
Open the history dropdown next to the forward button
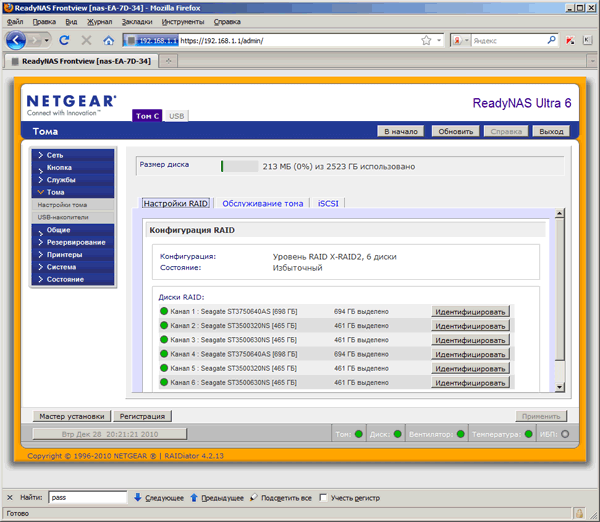click(x=47, y=40)
